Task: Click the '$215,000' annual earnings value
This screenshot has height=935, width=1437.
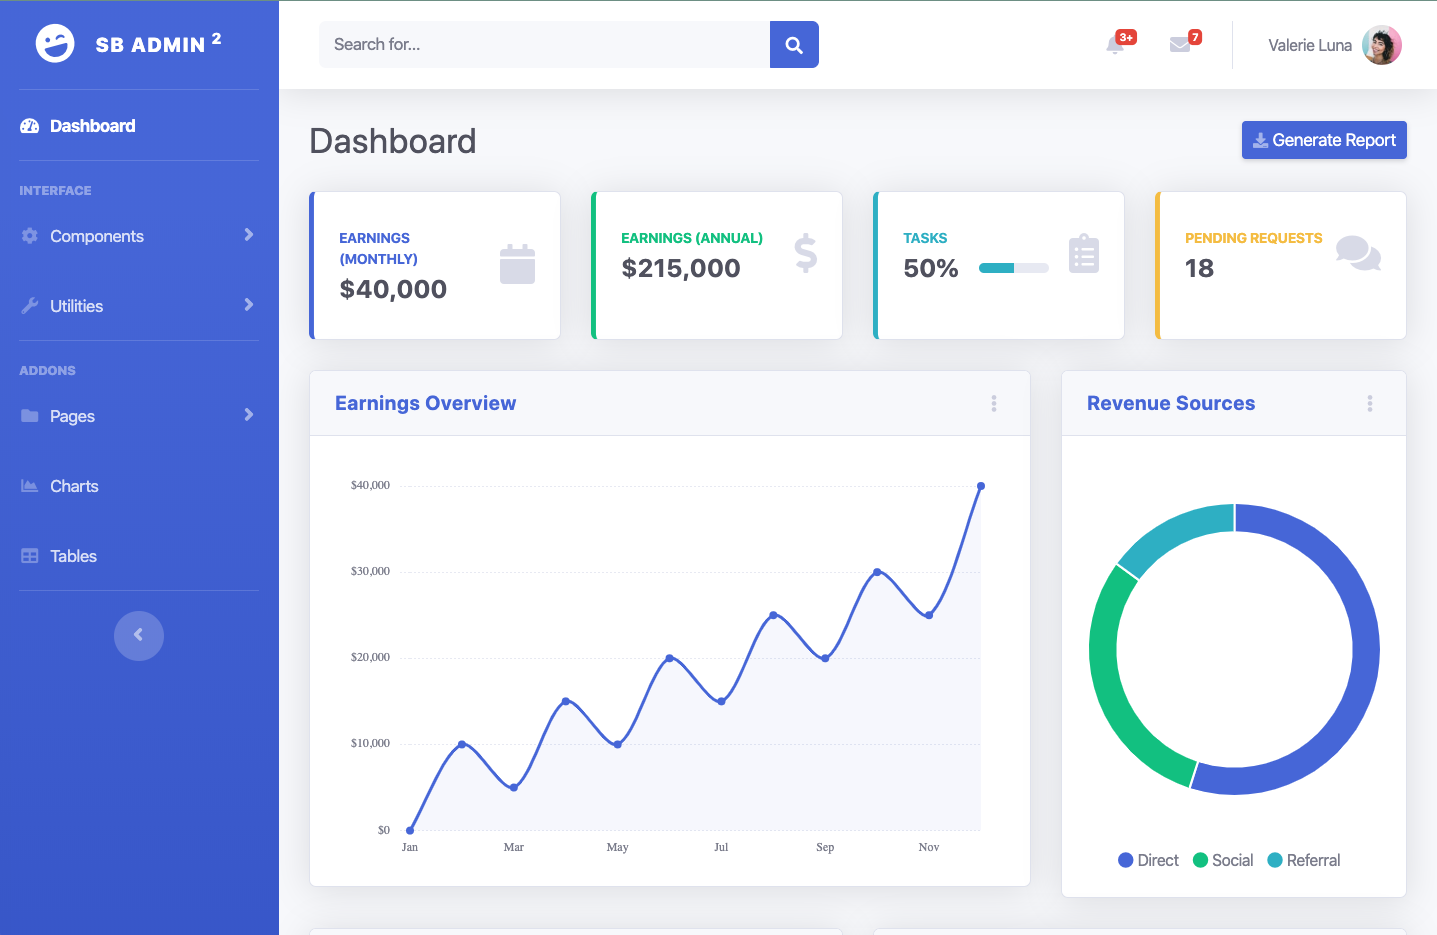Action: click(681, 268)
